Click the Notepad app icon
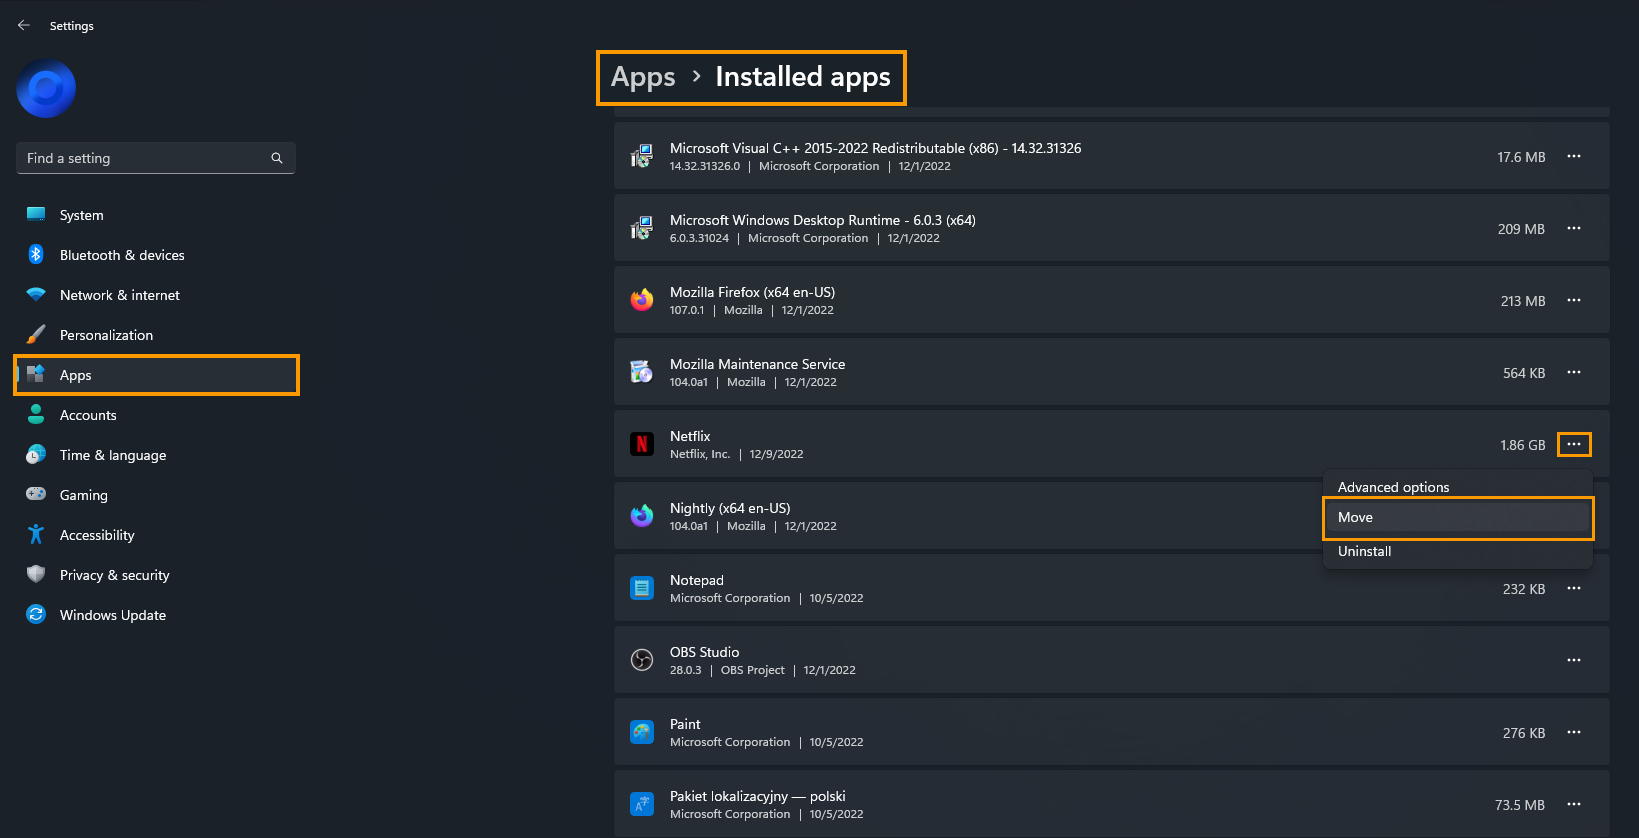1639x838 pixels. [642, 588]
